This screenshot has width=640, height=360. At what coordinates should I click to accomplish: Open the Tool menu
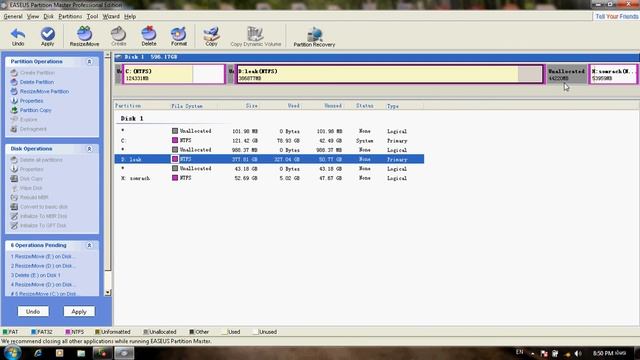coord(92,16)
